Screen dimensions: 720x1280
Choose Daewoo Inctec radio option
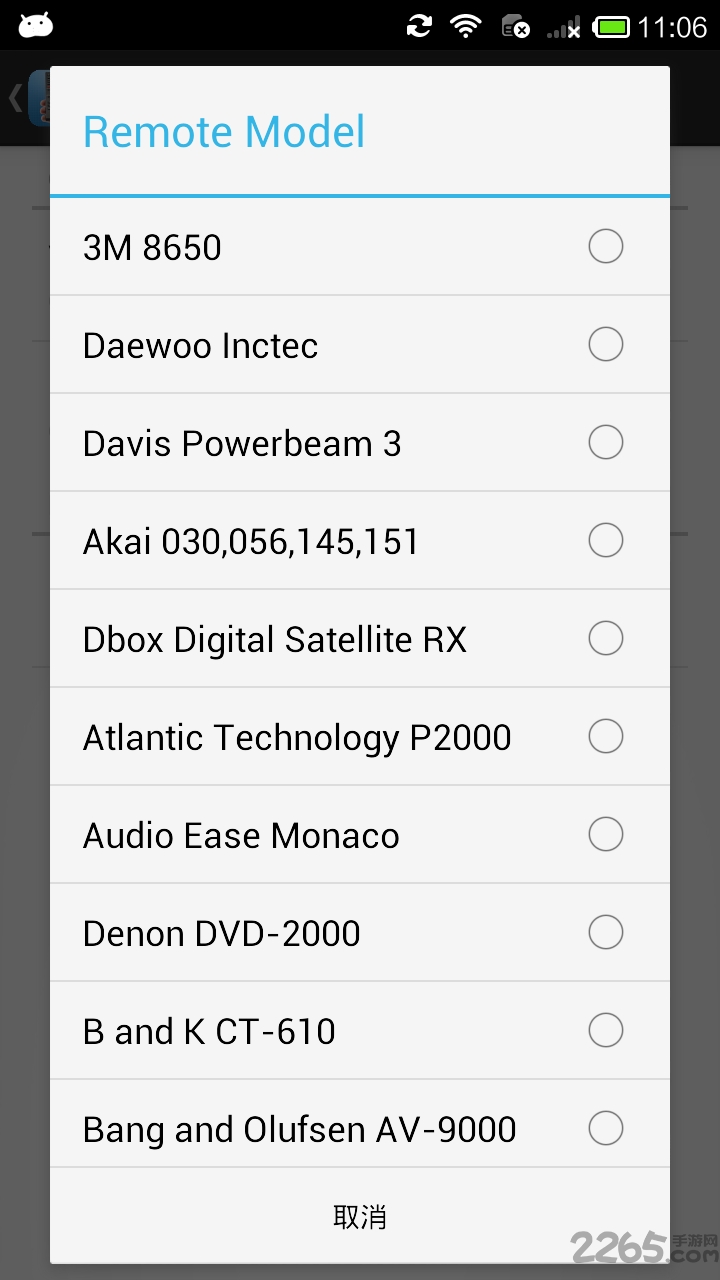pyautogui.click(x=605, y=344)
